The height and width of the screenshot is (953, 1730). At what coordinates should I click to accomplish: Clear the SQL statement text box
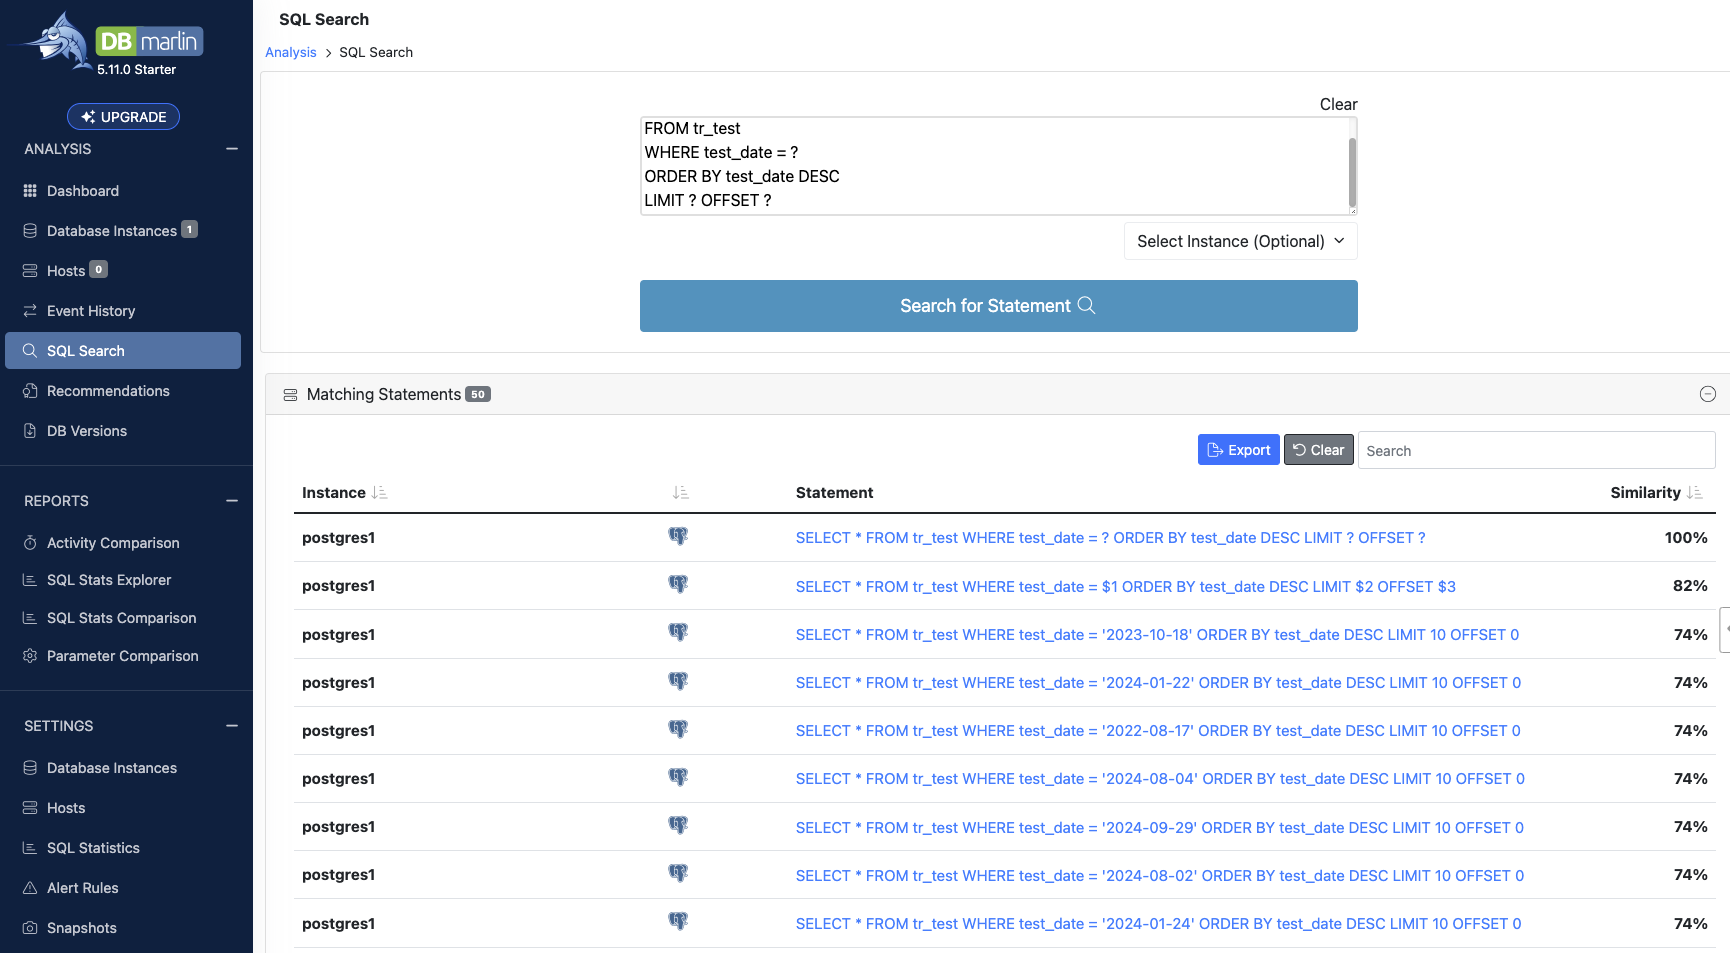coord(1338,104)
